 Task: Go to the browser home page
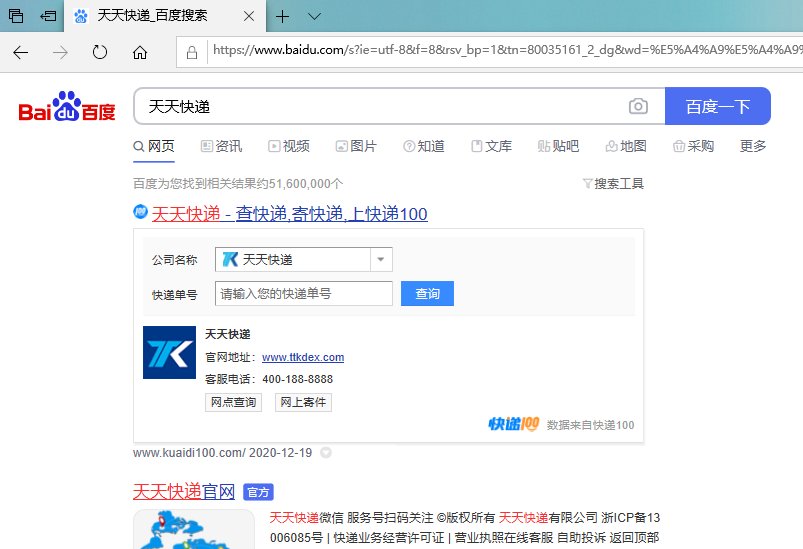[x=140, y=52]
